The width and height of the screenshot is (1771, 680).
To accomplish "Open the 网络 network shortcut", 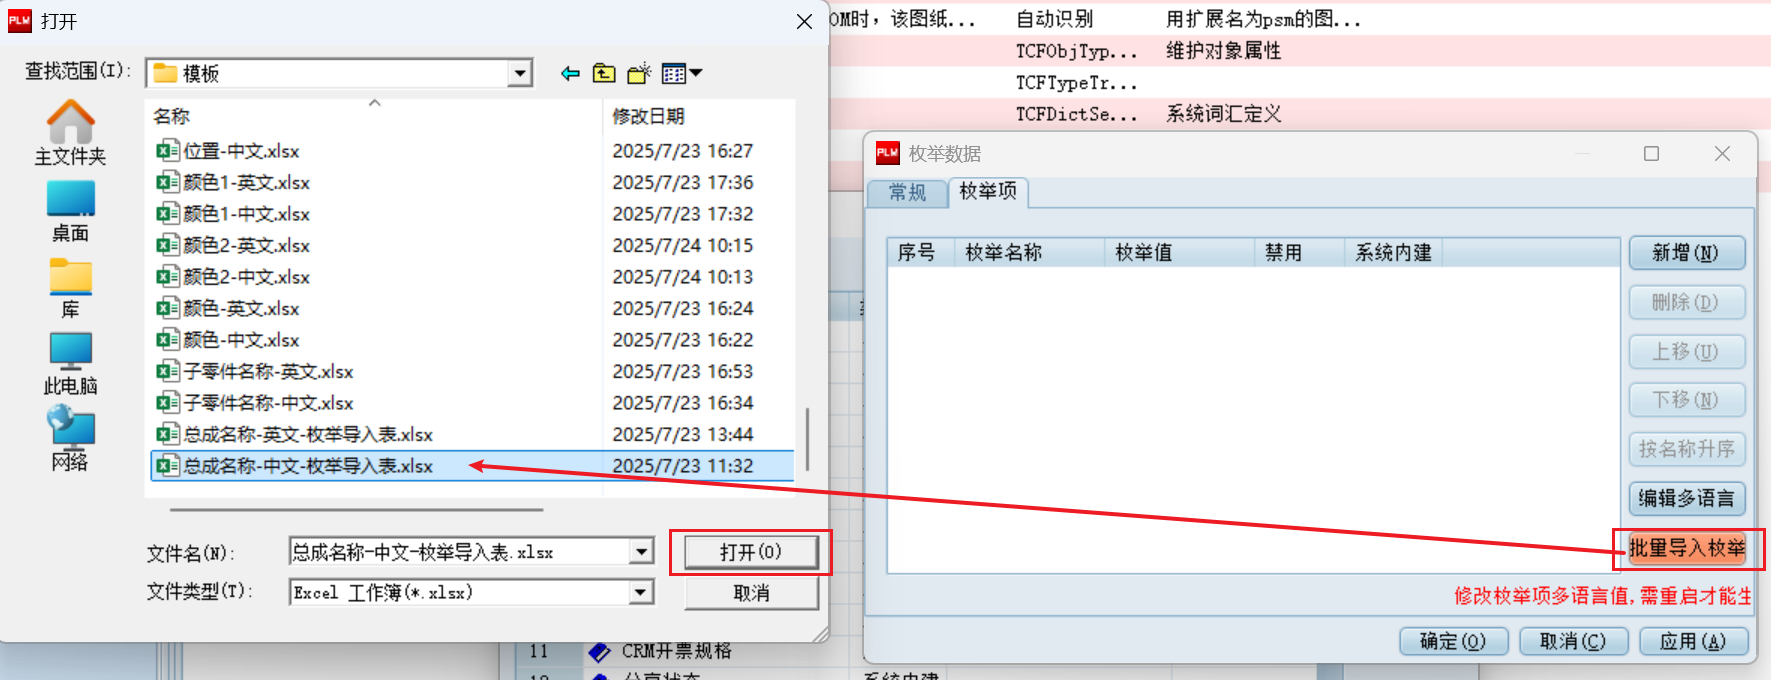I will point(70,438).
